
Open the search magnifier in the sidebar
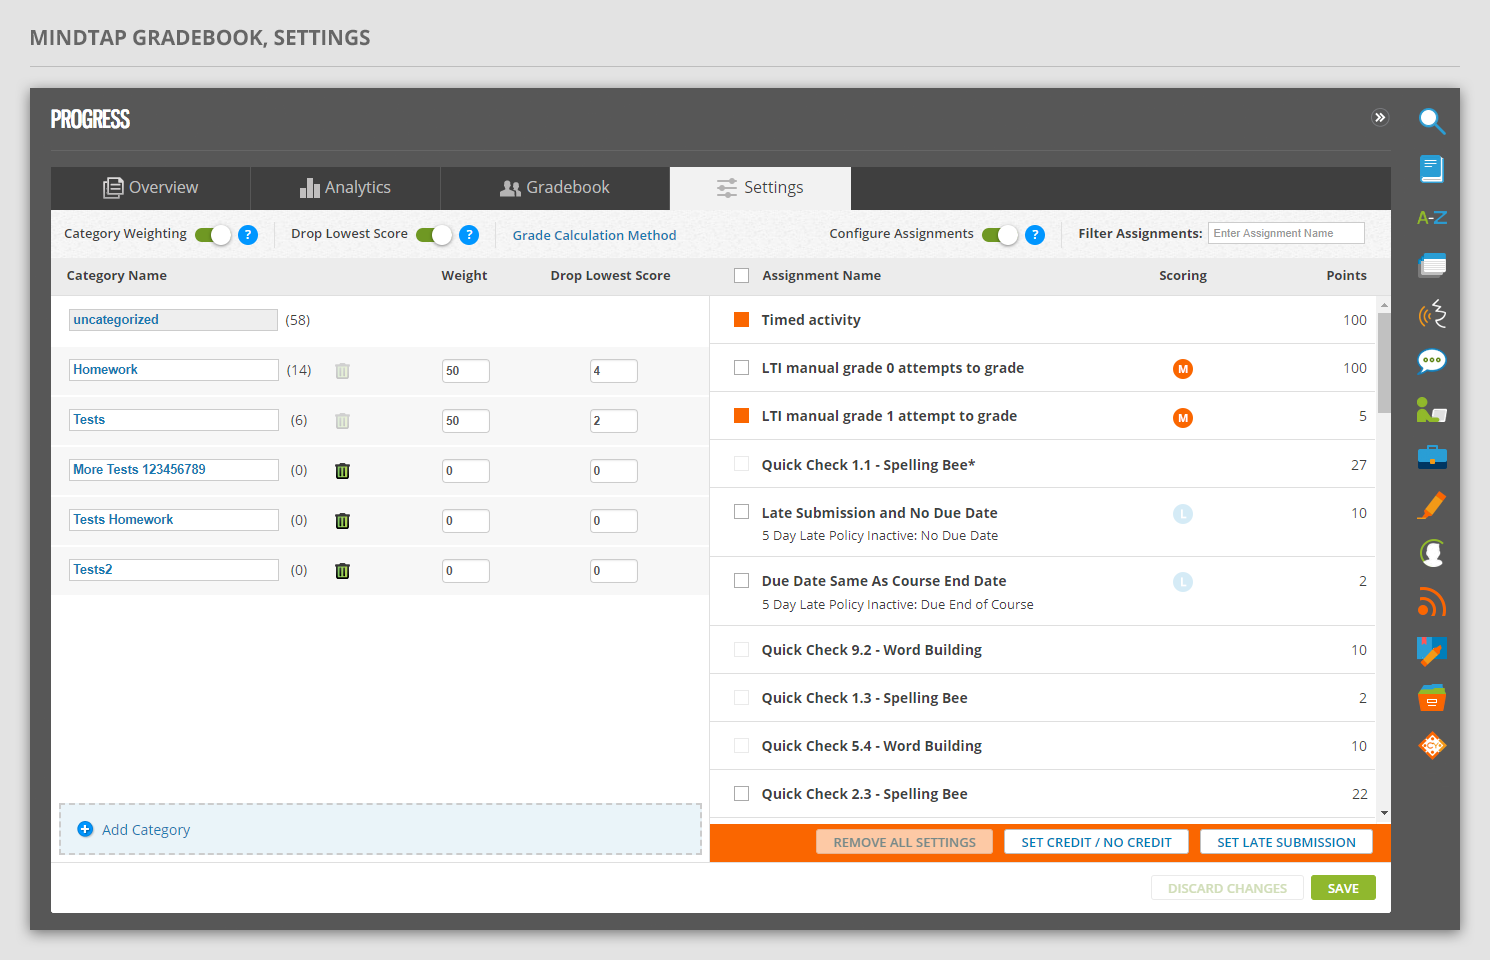pos(1431,121)
